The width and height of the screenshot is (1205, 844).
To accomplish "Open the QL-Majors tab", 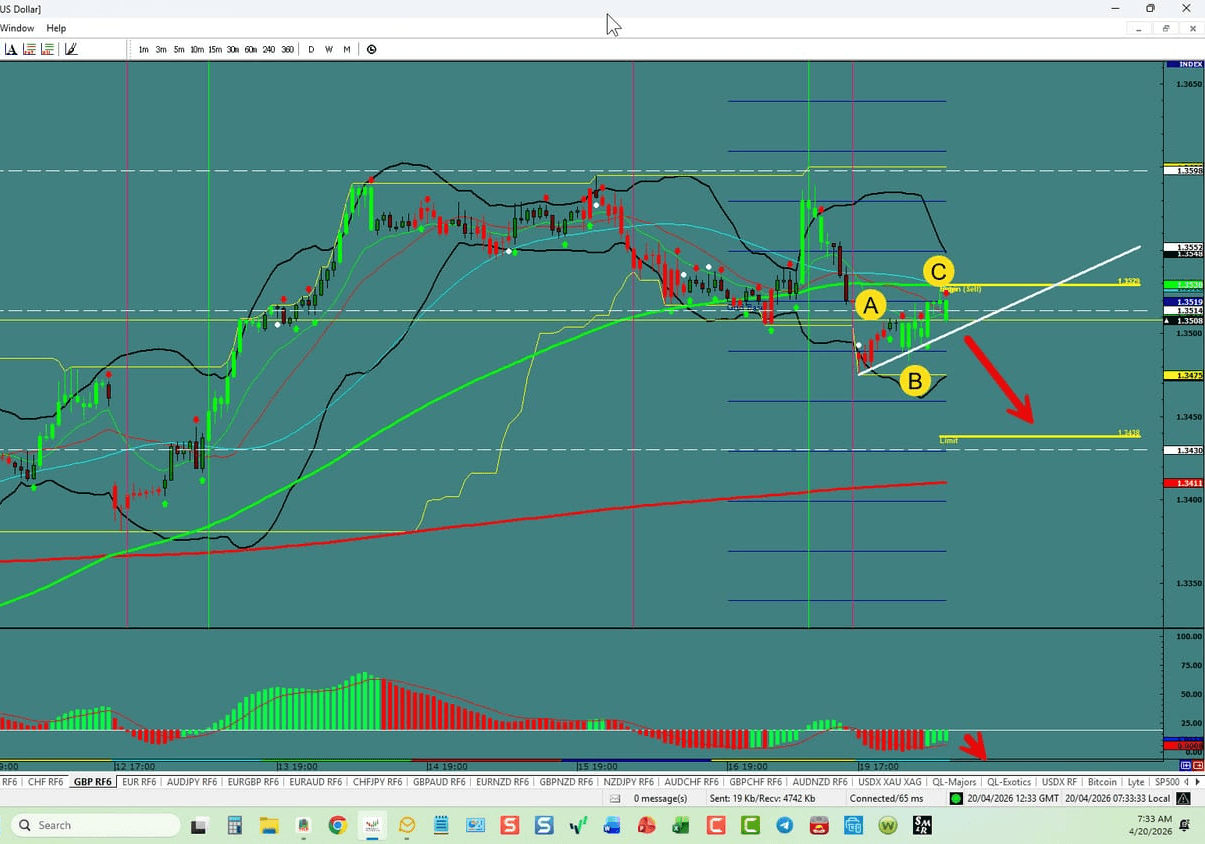I will pyautogui.click(x=953, y=782).
